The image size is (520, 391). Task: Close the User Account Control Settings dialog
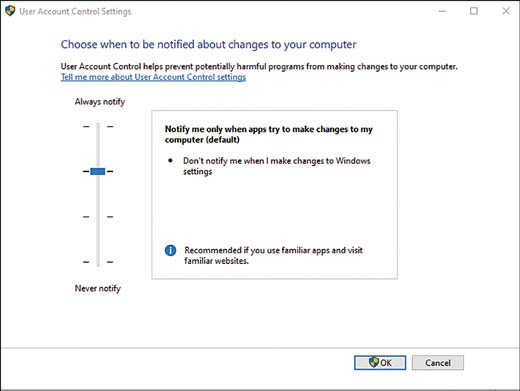[x=506, y=11]
